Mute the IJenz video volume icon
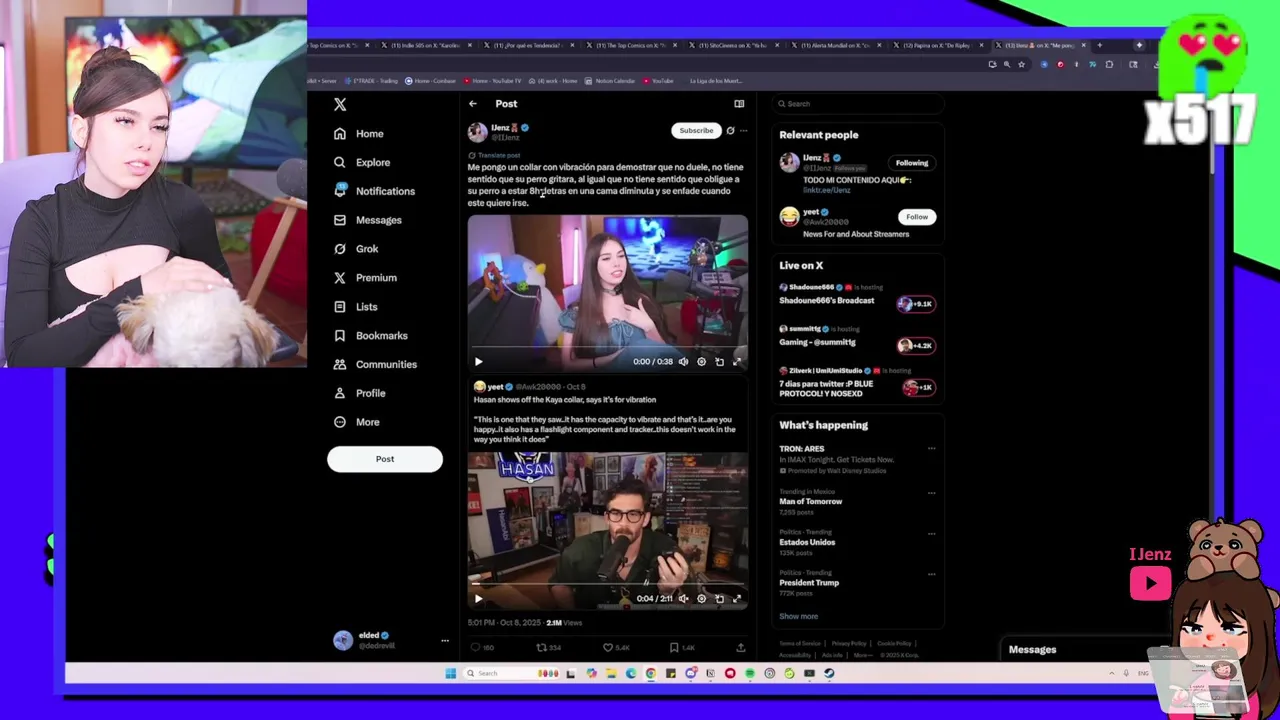 click(683, 362)
